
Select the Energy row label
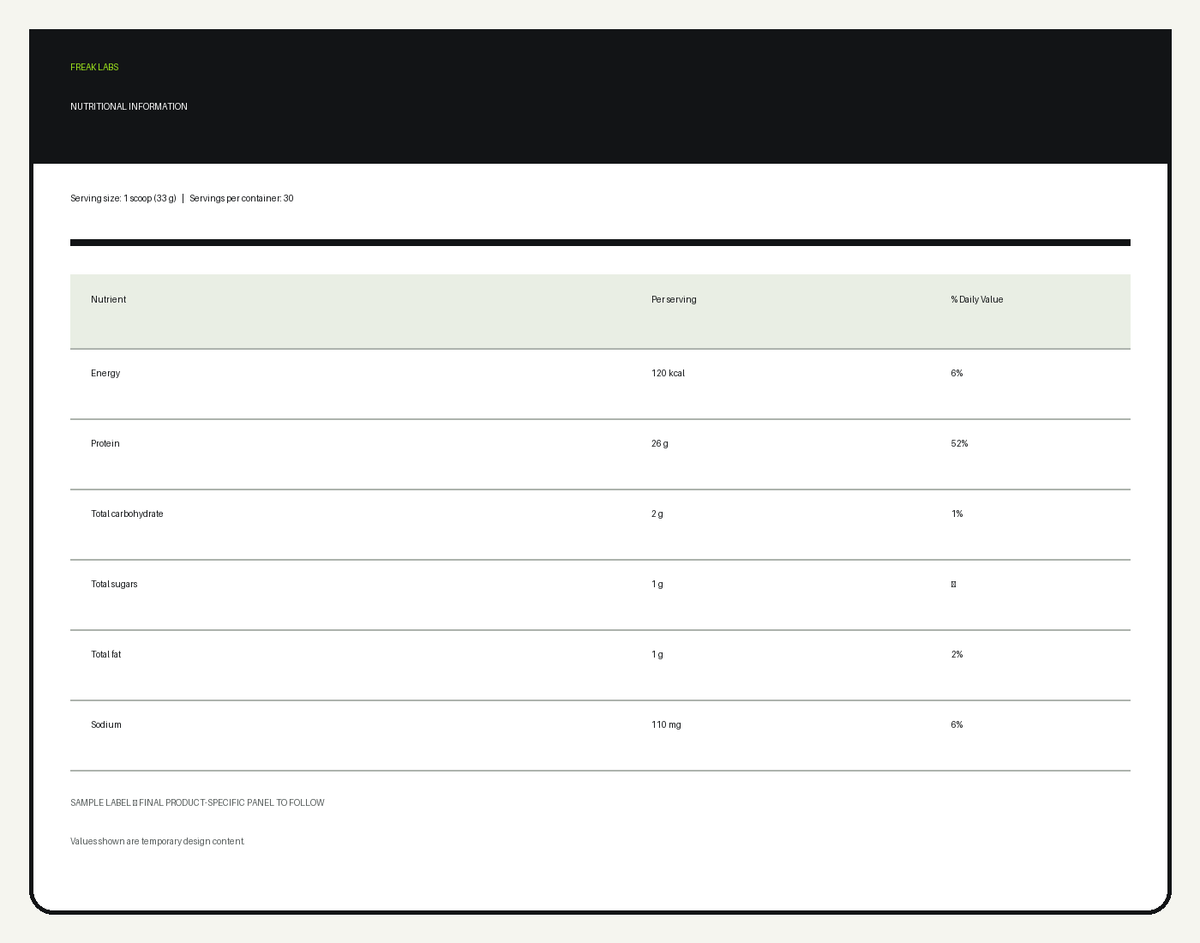(105, 373)
